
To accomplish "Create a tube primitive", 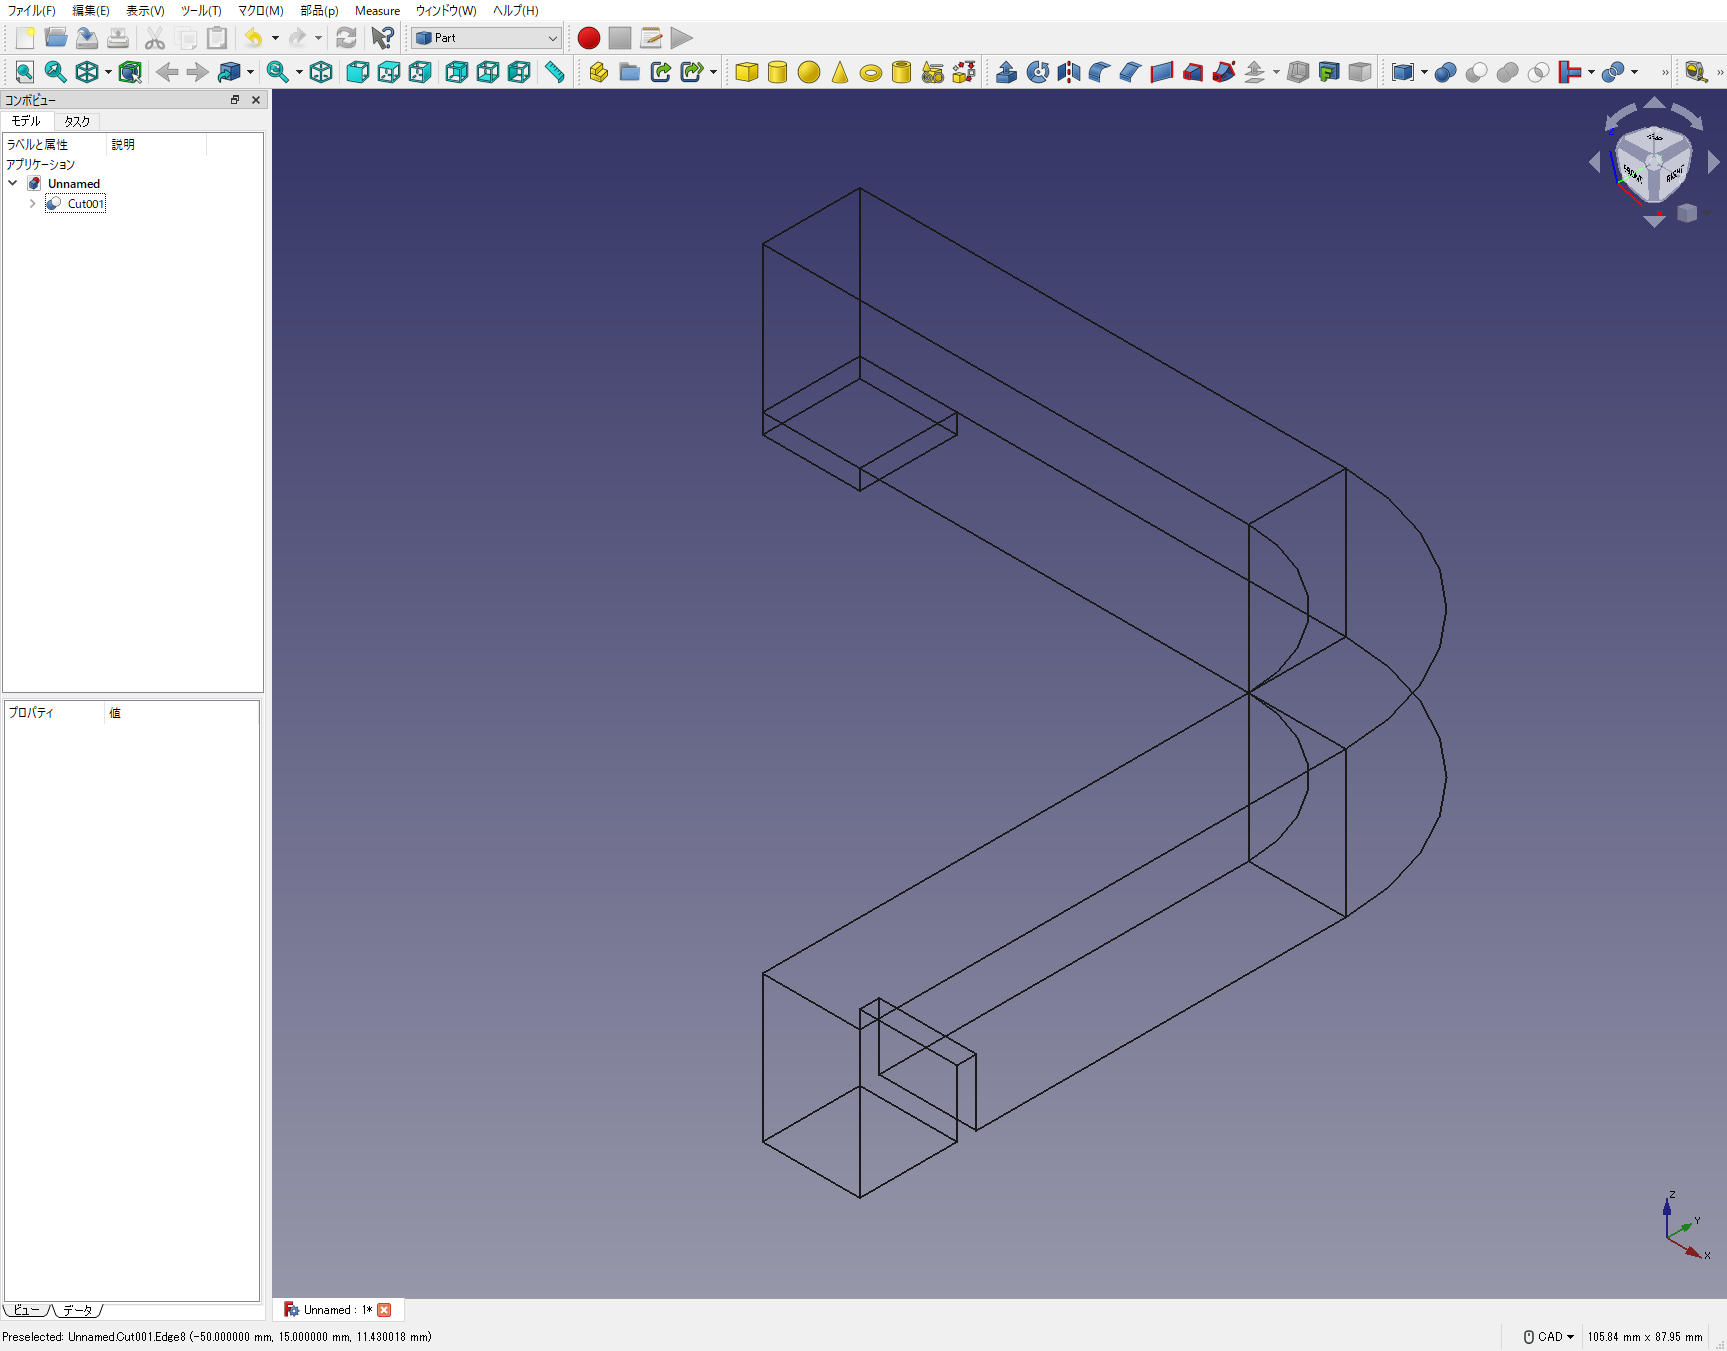I will click(902, 72).
